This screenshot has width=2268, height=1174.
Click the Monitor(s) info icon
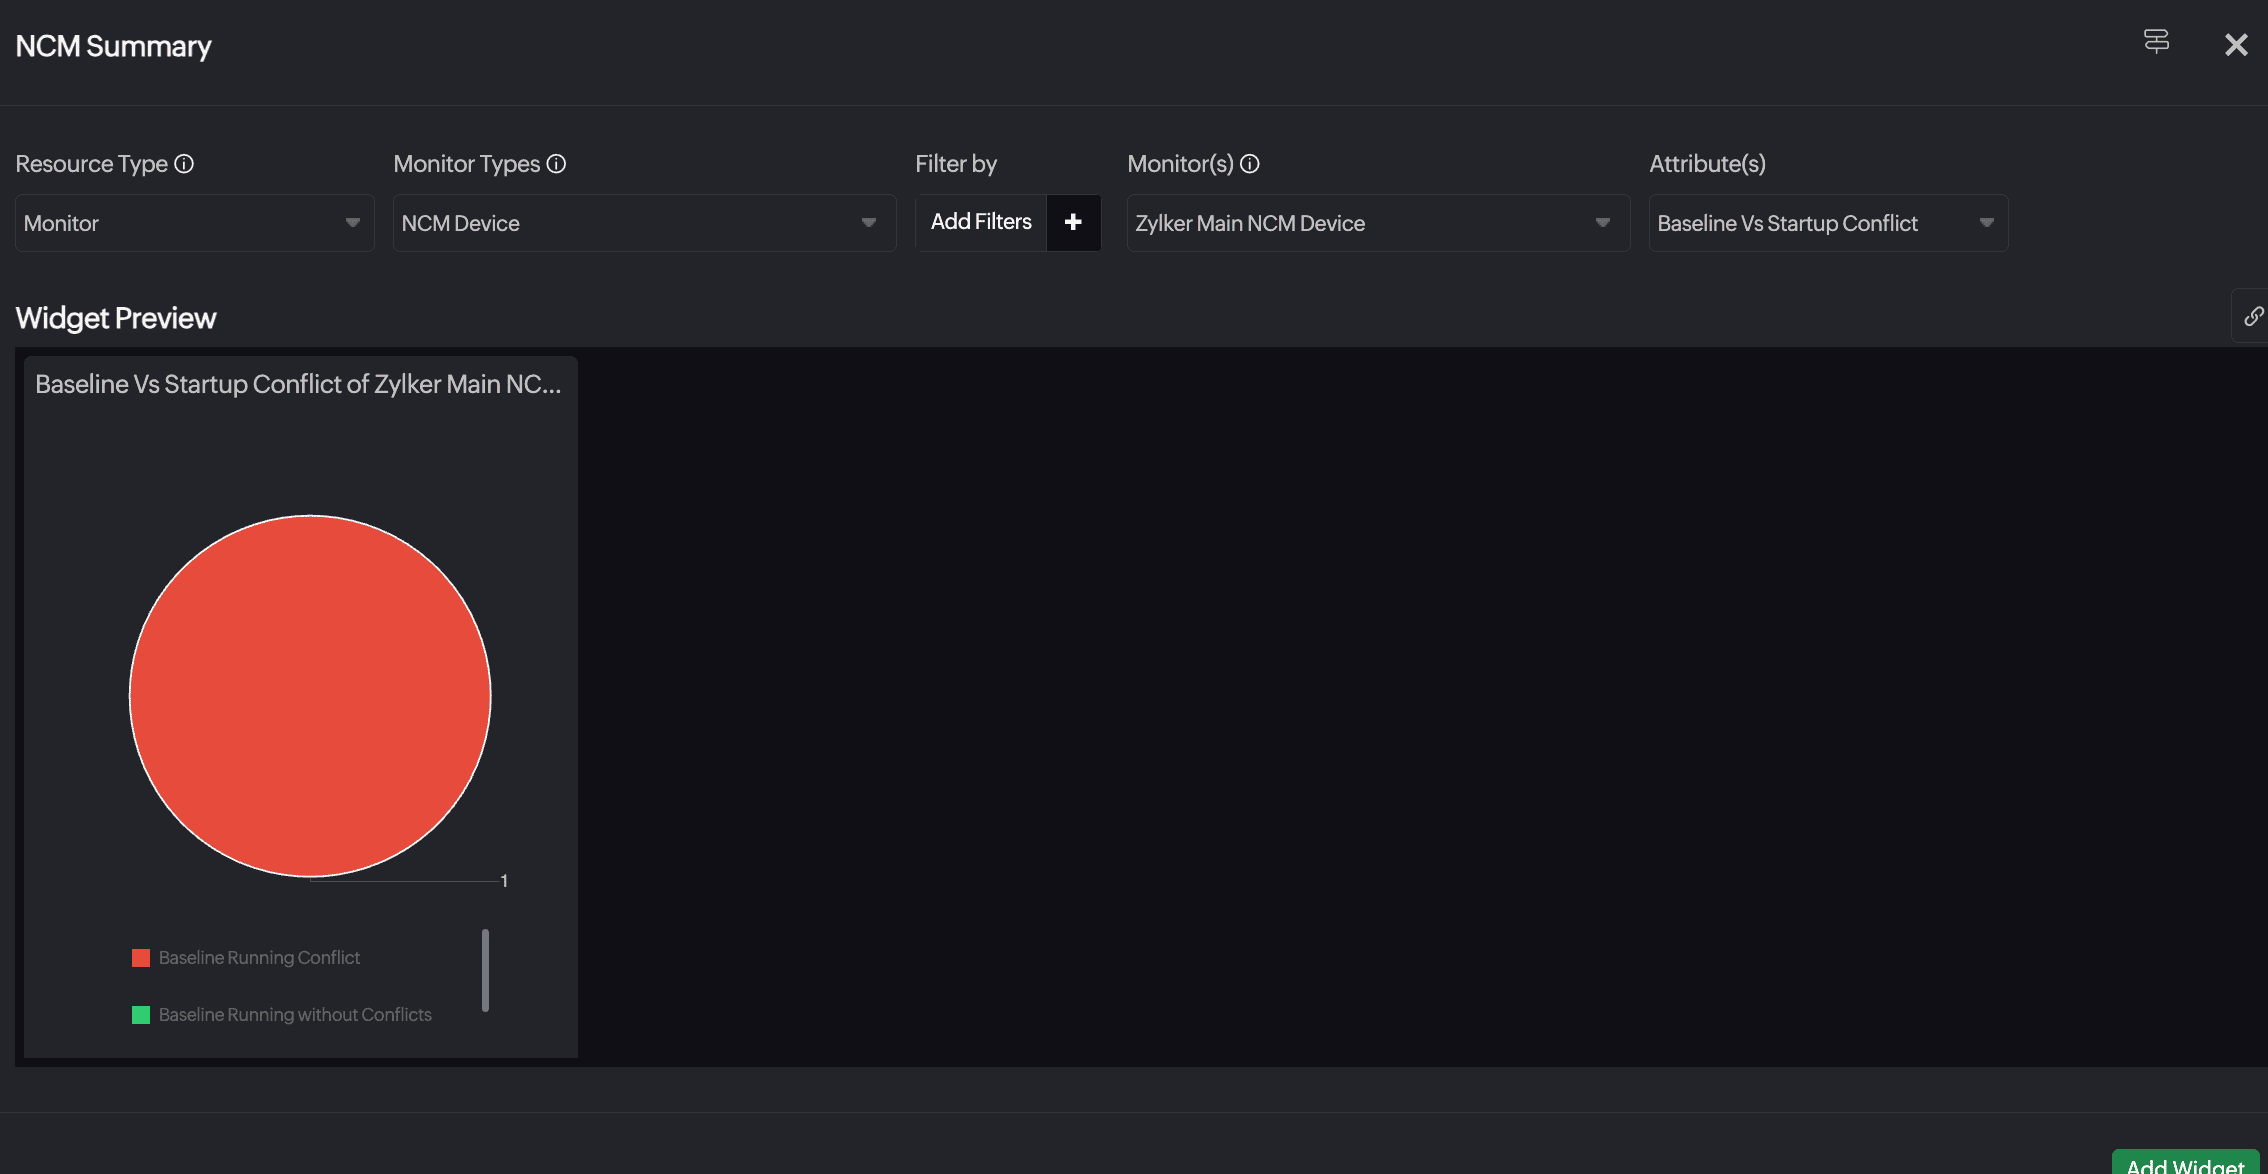[1250, 164]
